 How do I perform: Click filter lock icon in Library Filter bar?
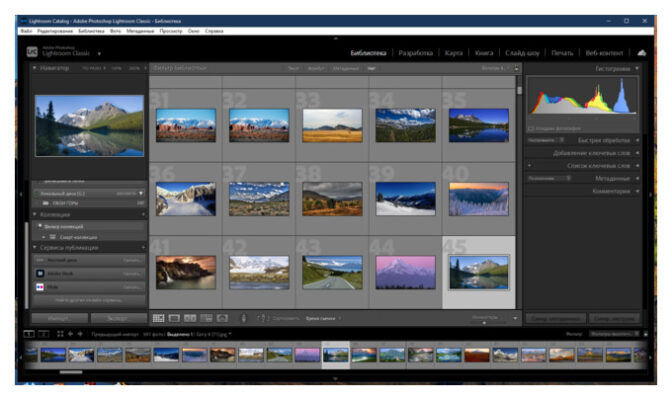pos(516,69)
